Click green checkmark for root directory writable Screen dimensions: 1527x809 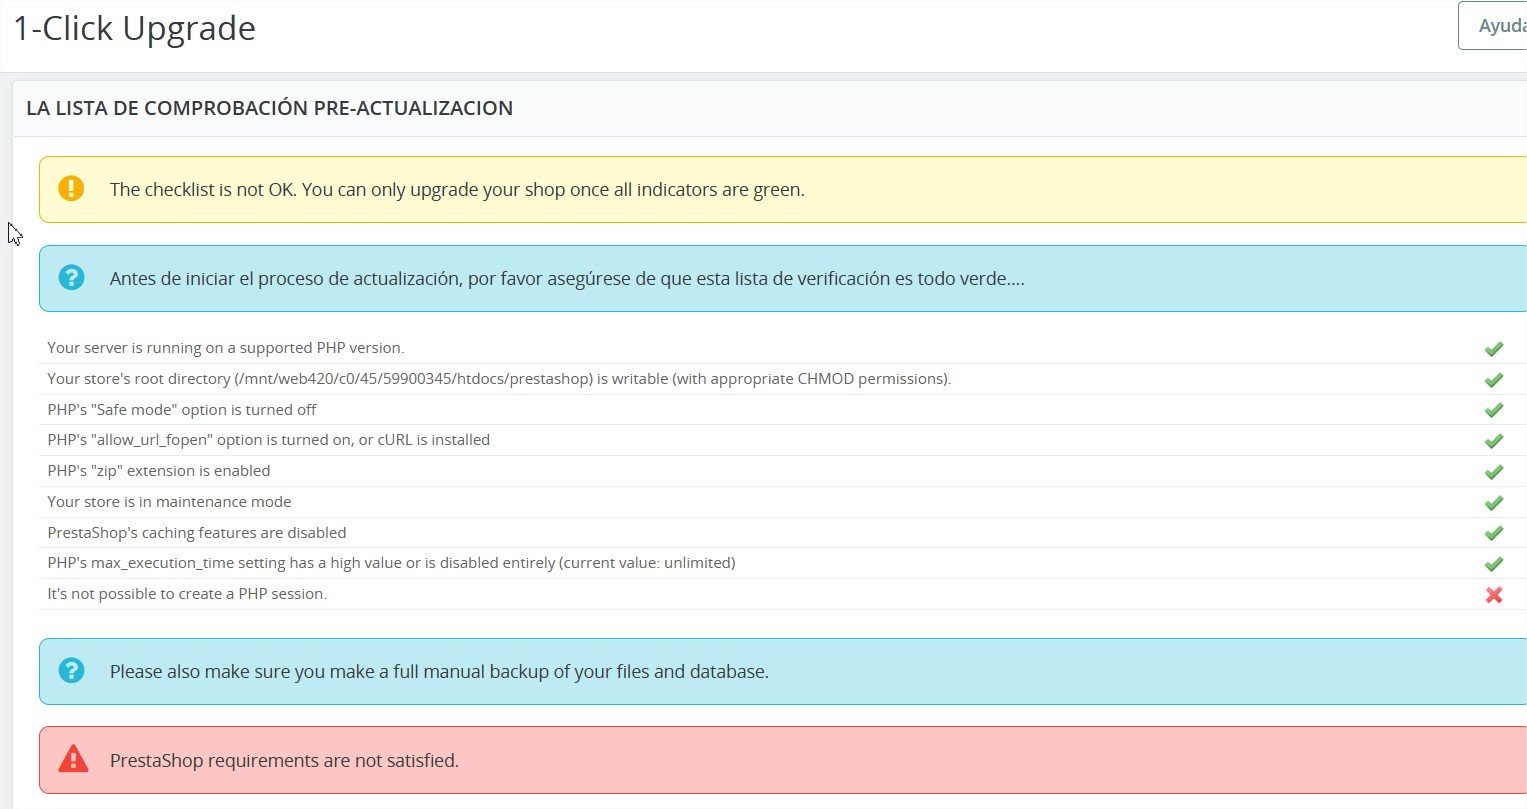click(1494, 380)
